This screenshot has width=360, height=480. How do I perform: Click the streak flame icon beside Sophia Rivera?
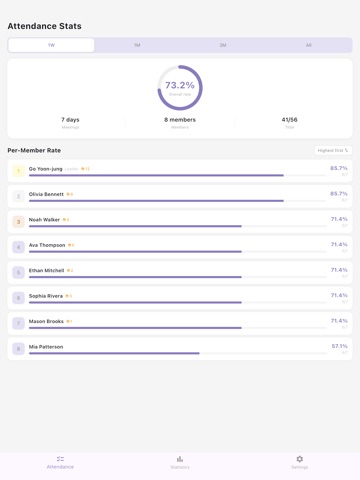pyautogui.click(x=67, y=296)
